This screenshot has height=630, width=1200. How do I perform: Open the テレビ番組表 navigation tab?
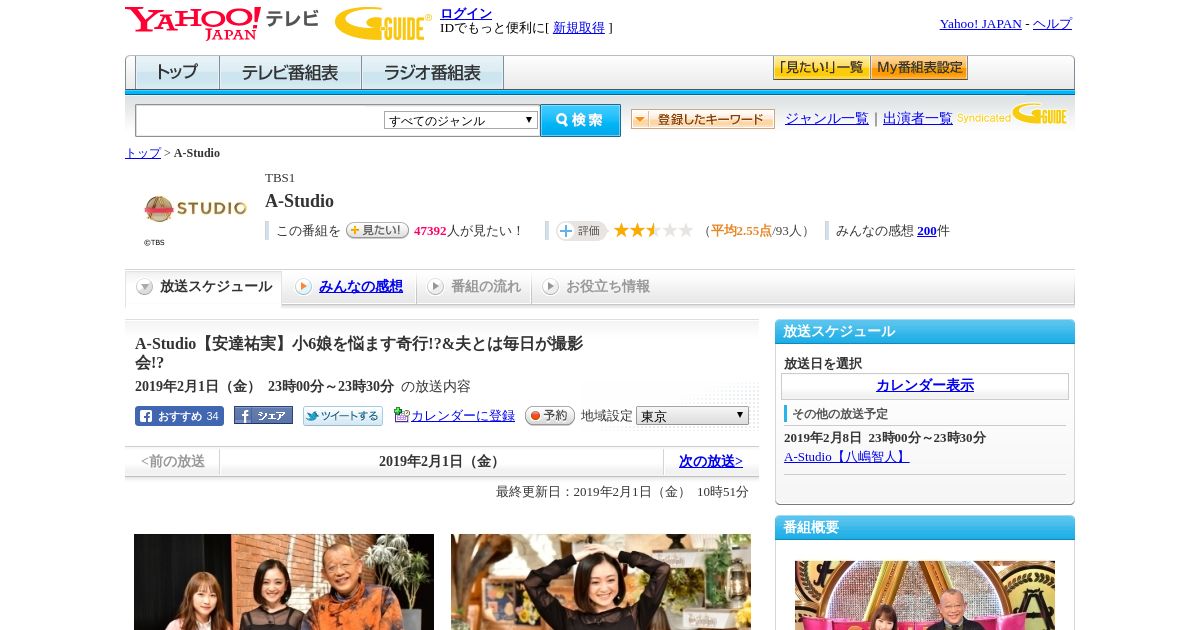[290, 73]
